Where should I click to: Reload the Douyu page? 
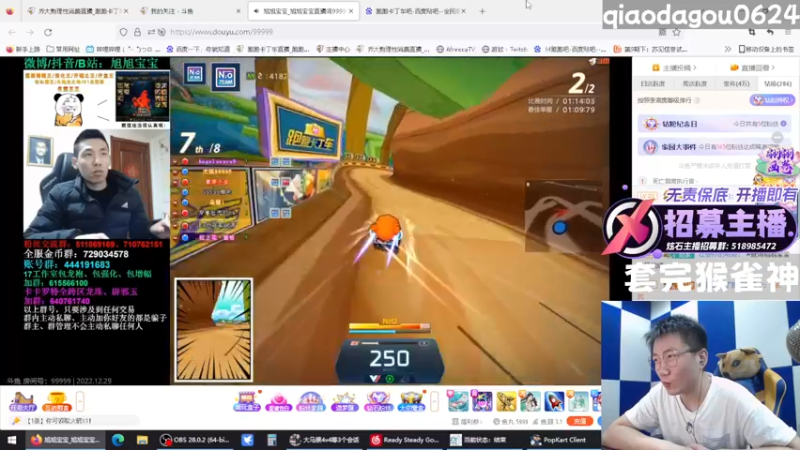click(48, 32)
